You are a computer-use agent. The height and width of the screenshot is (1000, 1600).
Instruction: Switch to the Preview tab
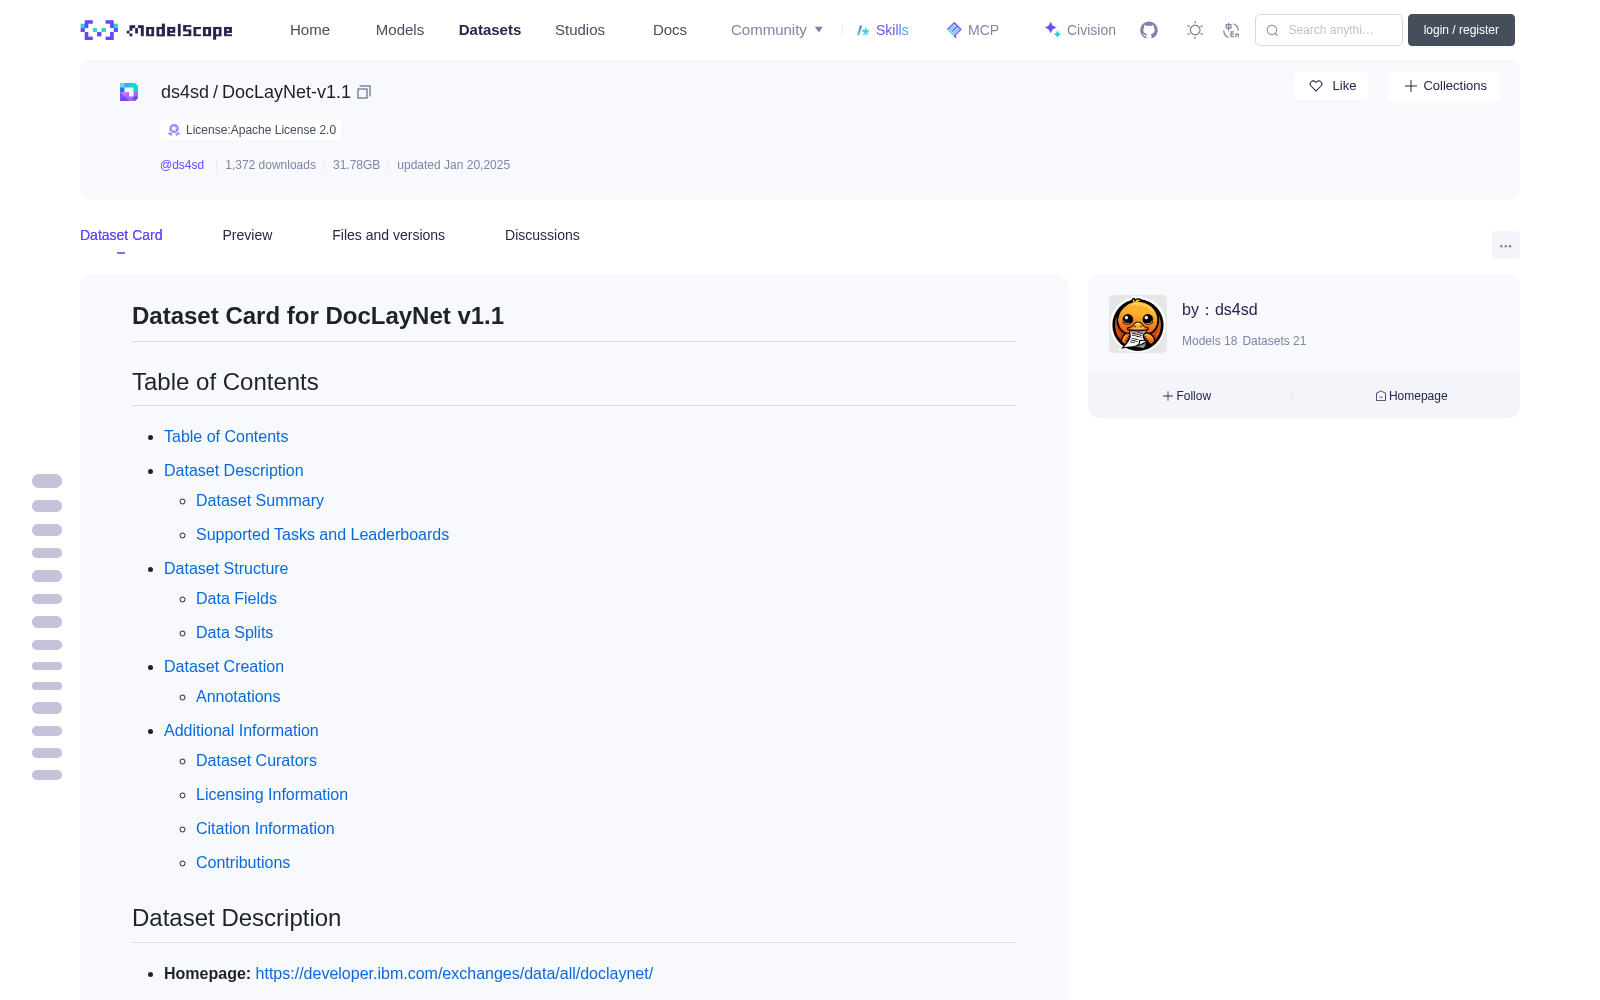(247, 235)
